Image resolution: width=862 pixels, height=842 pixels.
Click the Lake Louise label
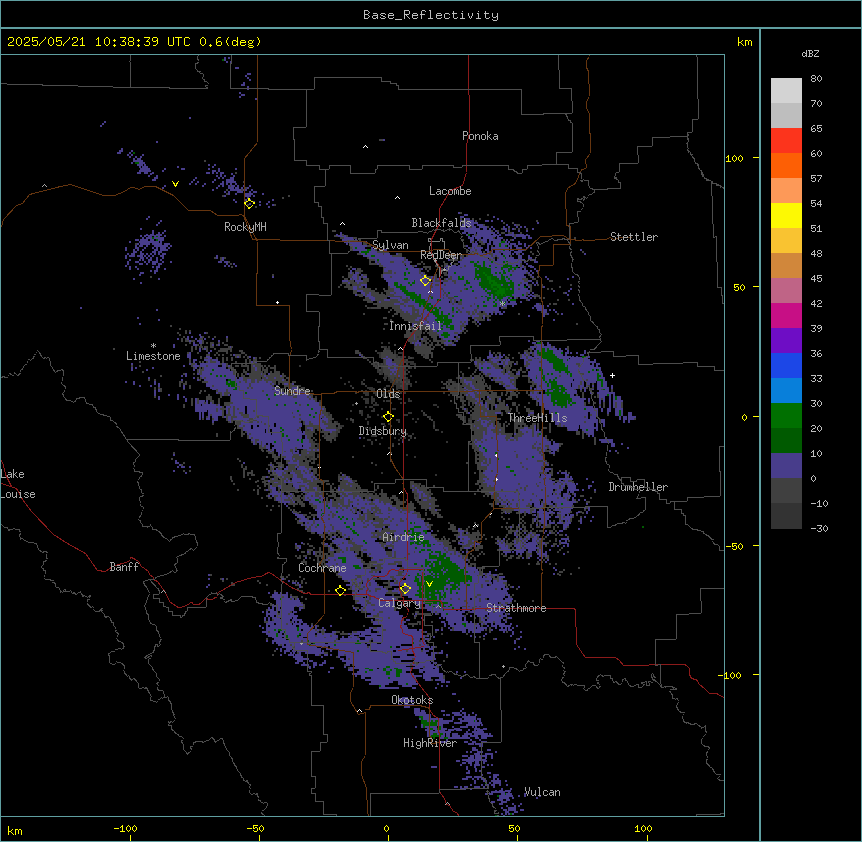point(18,484)
